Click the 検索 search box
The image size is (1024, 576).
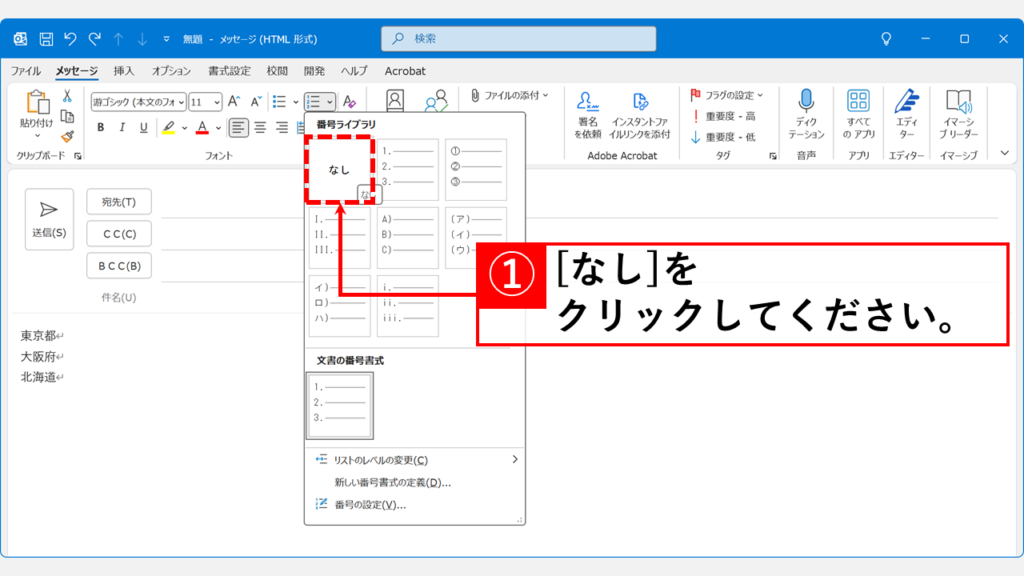click(x=519, y=39)
